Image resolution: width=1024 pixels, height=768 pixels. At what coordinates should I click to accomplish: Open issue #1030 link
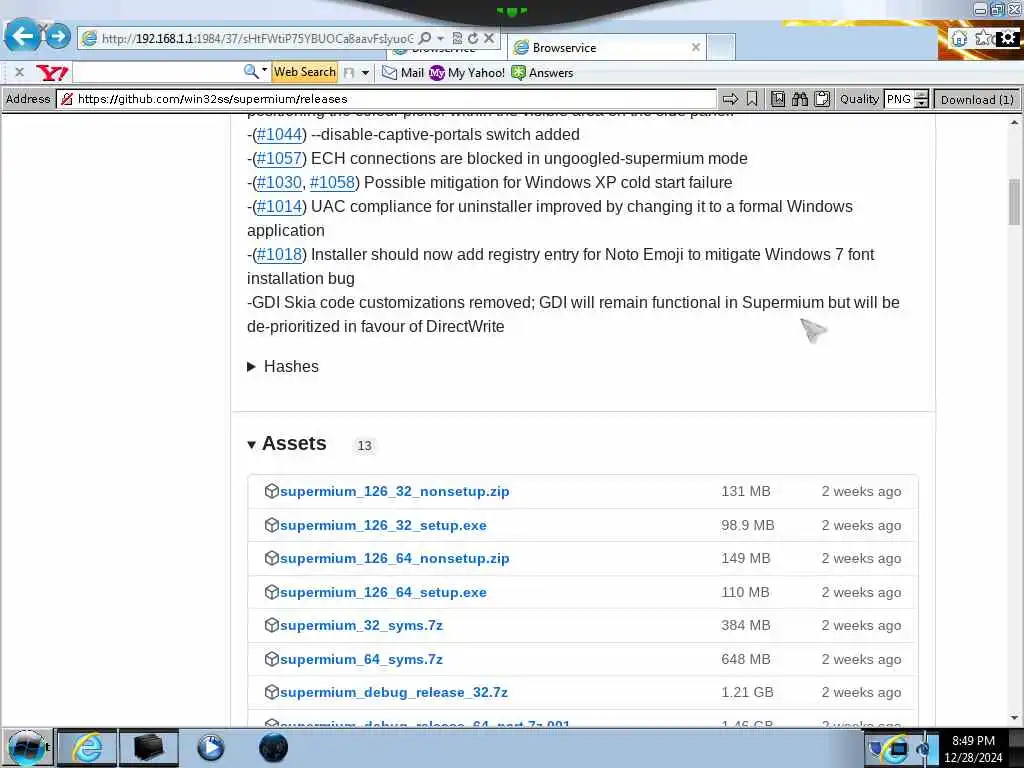tap(280, 182)
